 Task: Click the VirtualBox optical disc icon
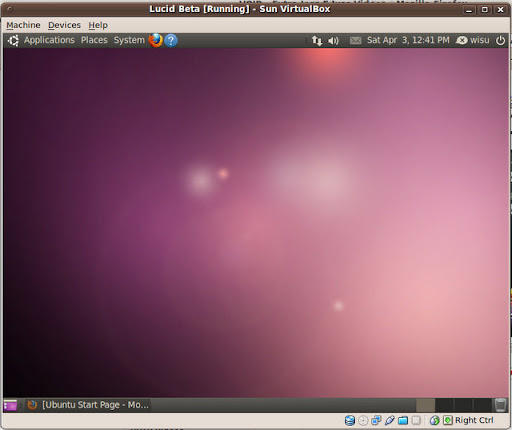pos(363,421)
